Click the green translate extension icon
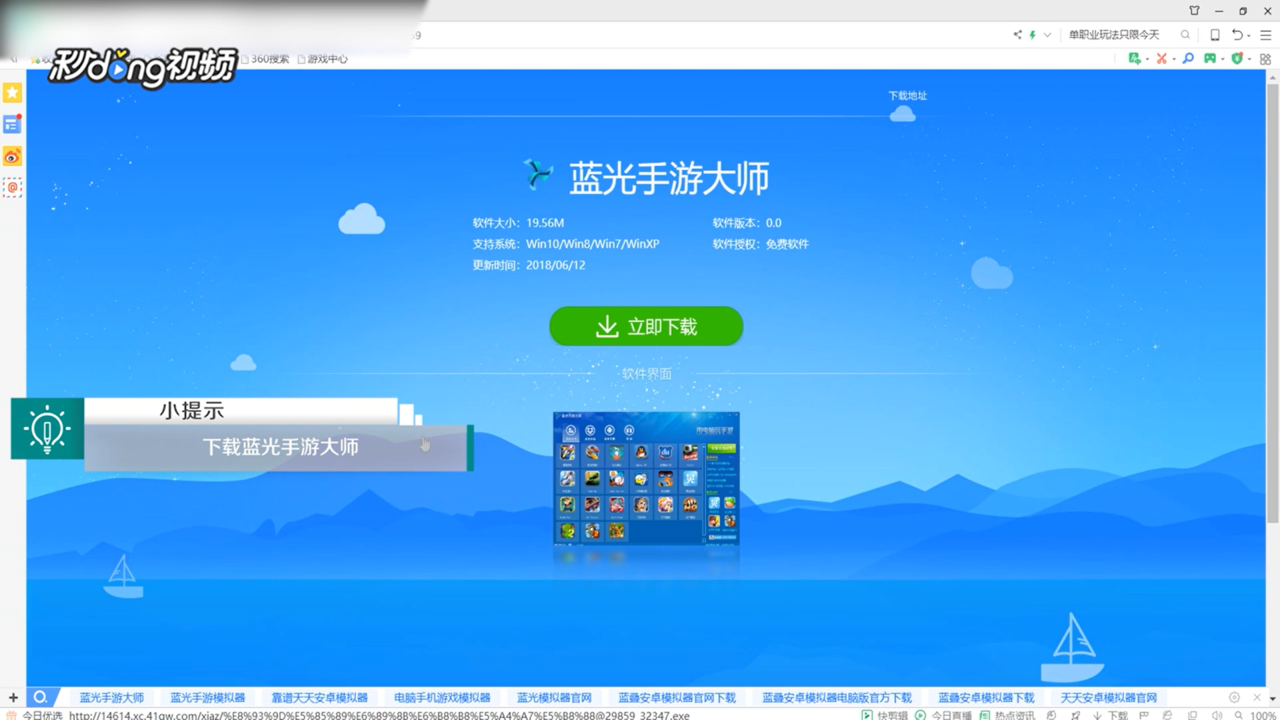This screenshot has width=1280, height=720. [1134, 59]
